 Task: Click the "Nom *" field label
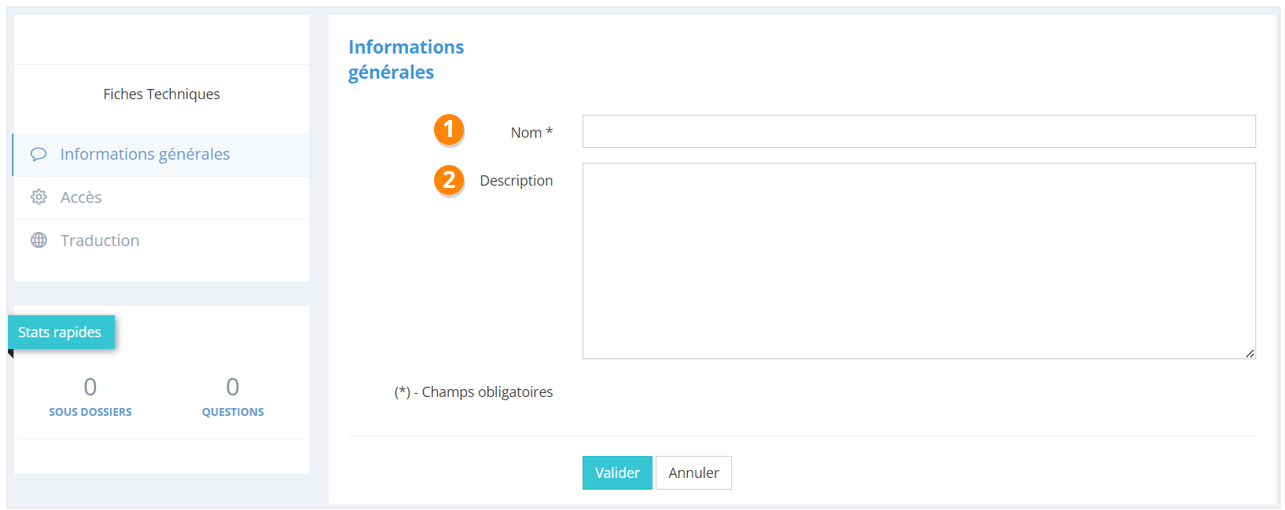point(531,132)
